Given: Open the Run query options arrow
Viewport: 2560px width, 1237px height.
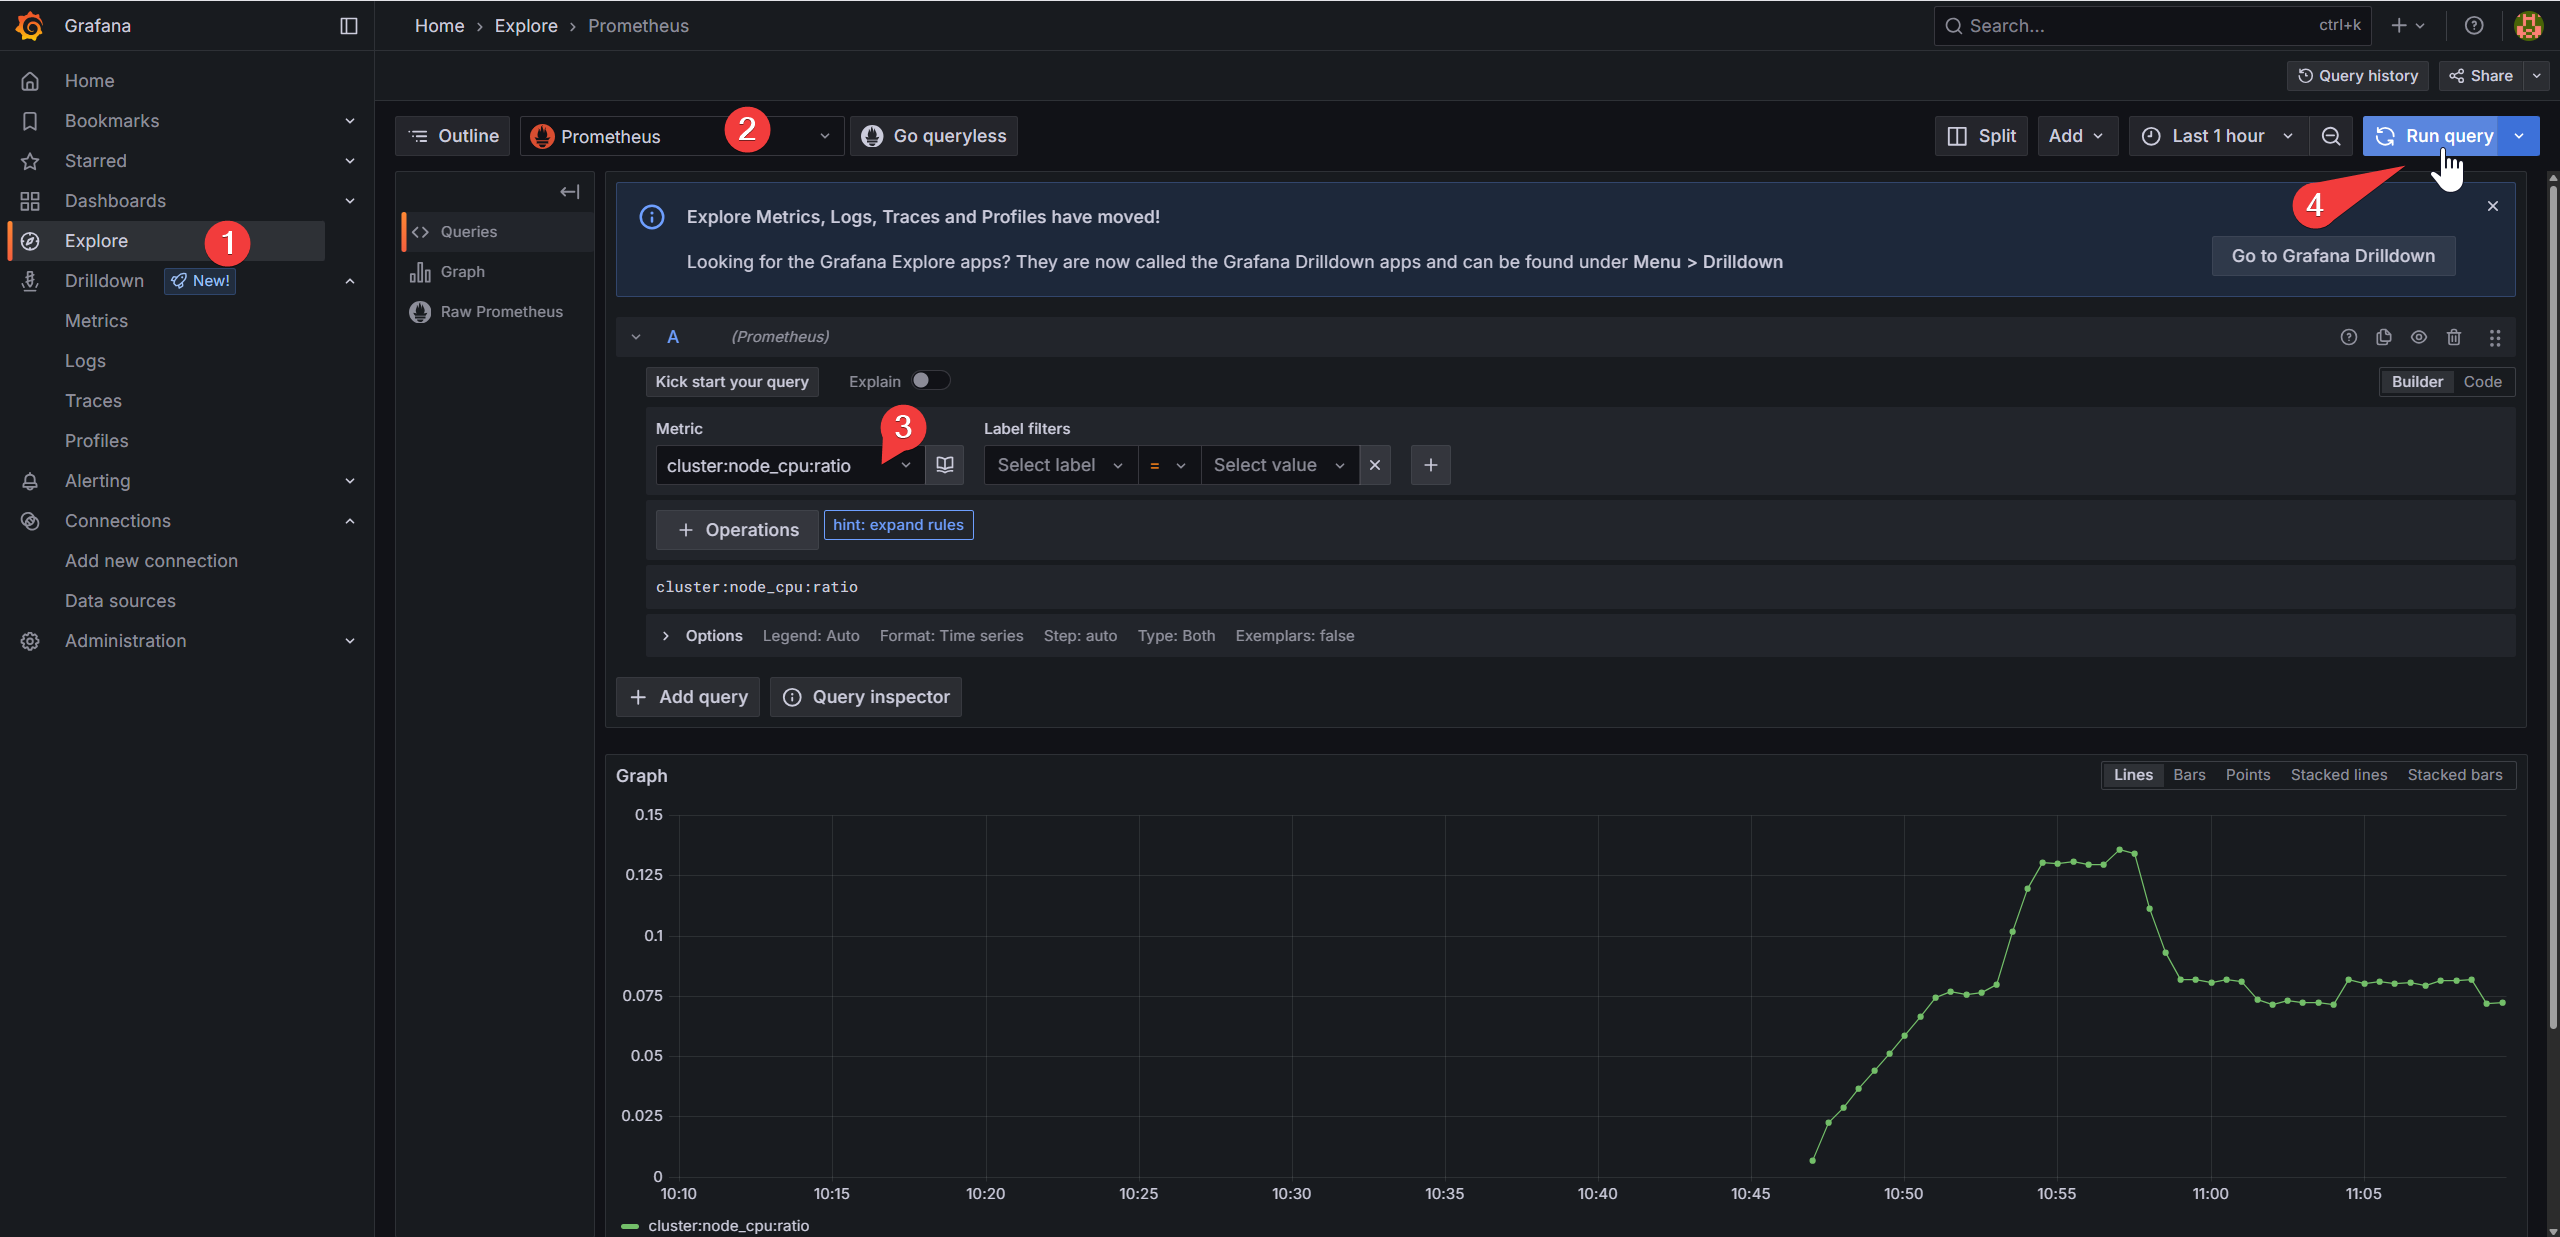Looking at the screenshot, I should pyautogui.click(x=2520, y=136).
